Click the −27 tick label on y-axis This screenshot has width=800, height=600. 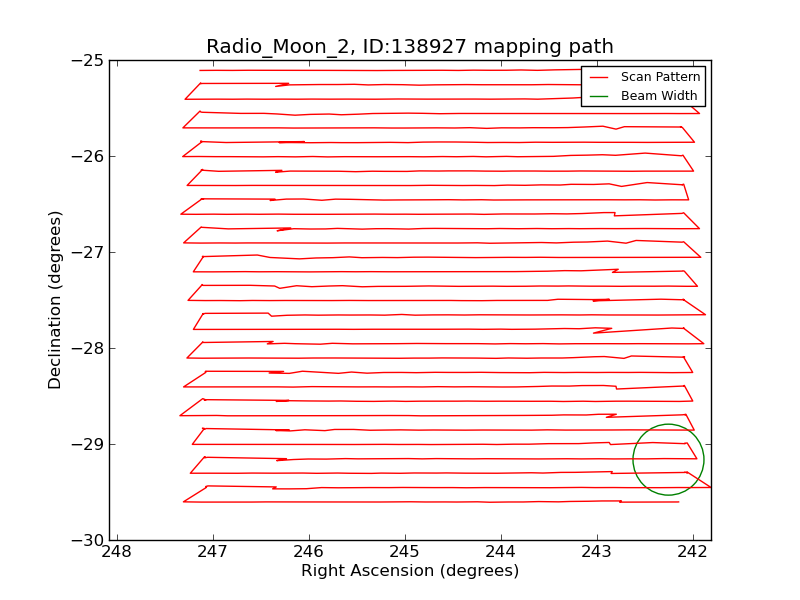[87, 252]
